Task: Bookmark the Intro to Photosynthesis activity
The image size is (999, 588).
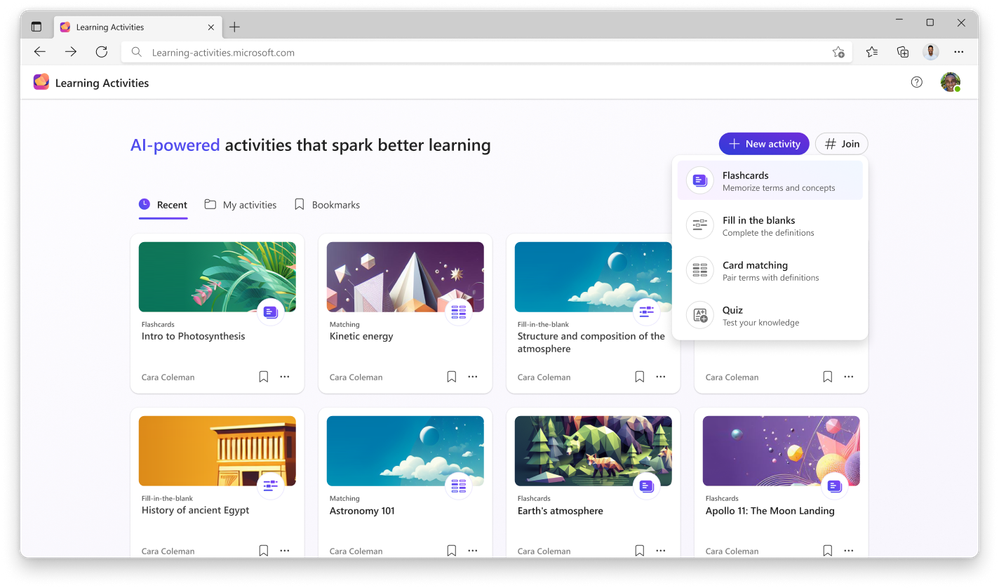Action: 263,376
